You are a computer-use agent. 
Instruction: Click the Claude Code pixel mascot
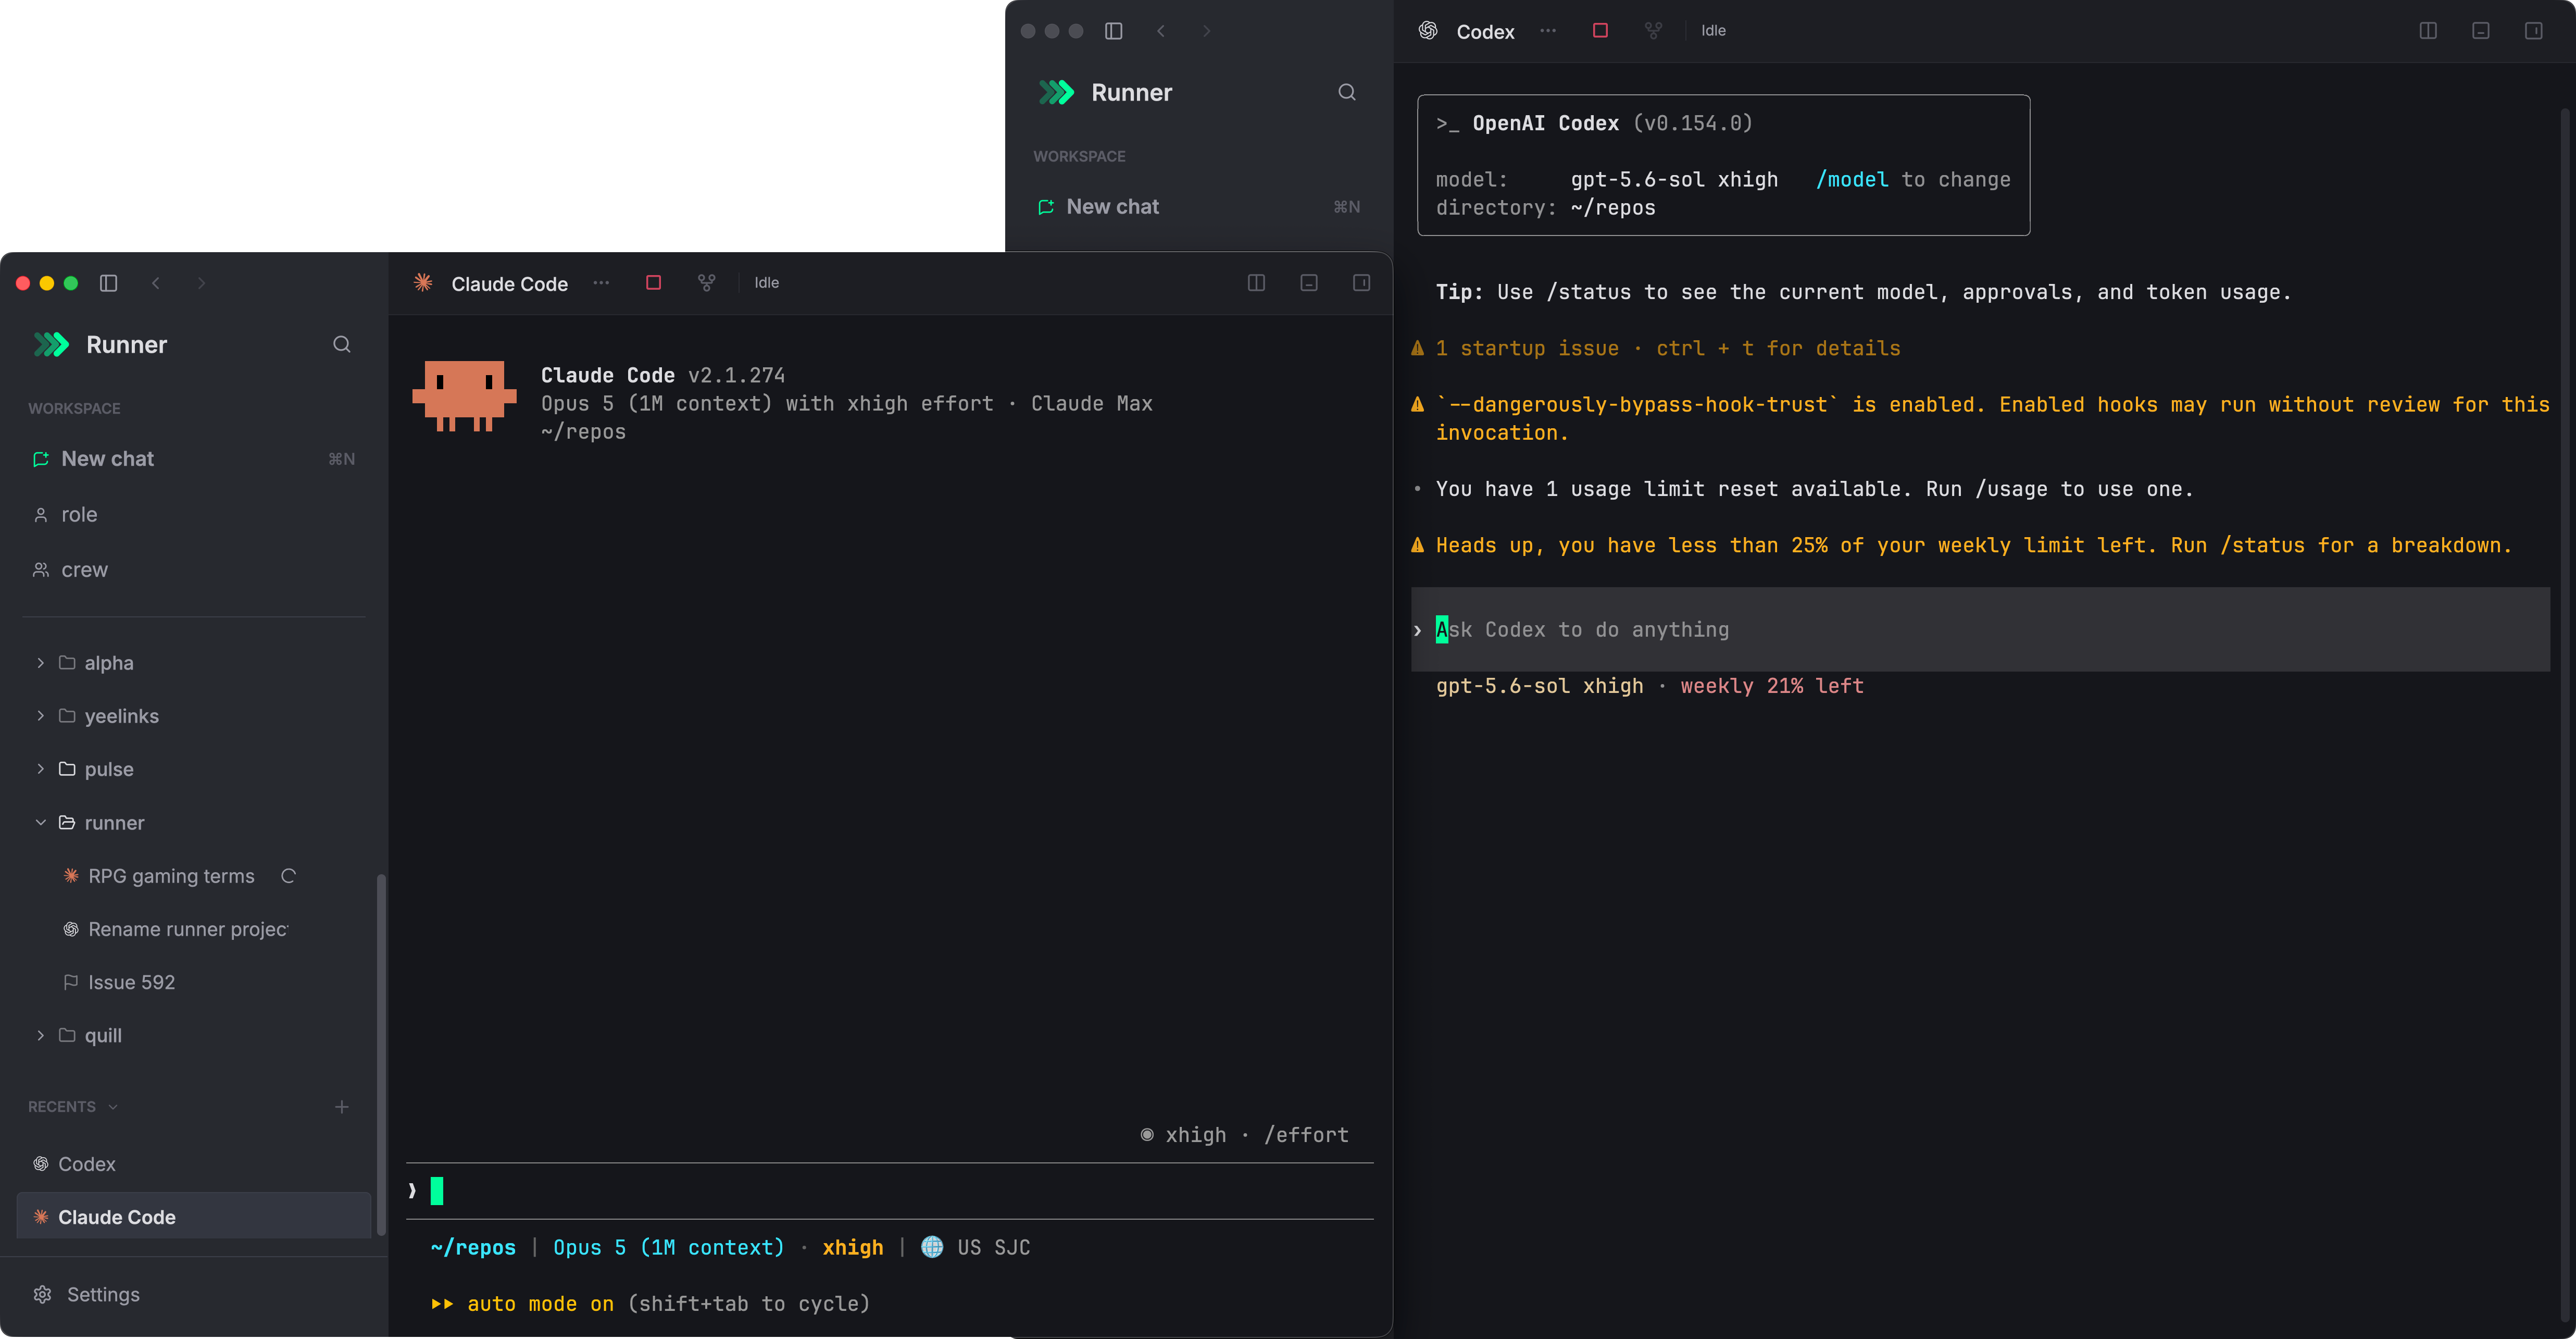pyautogui.click(x=464, y=396)
